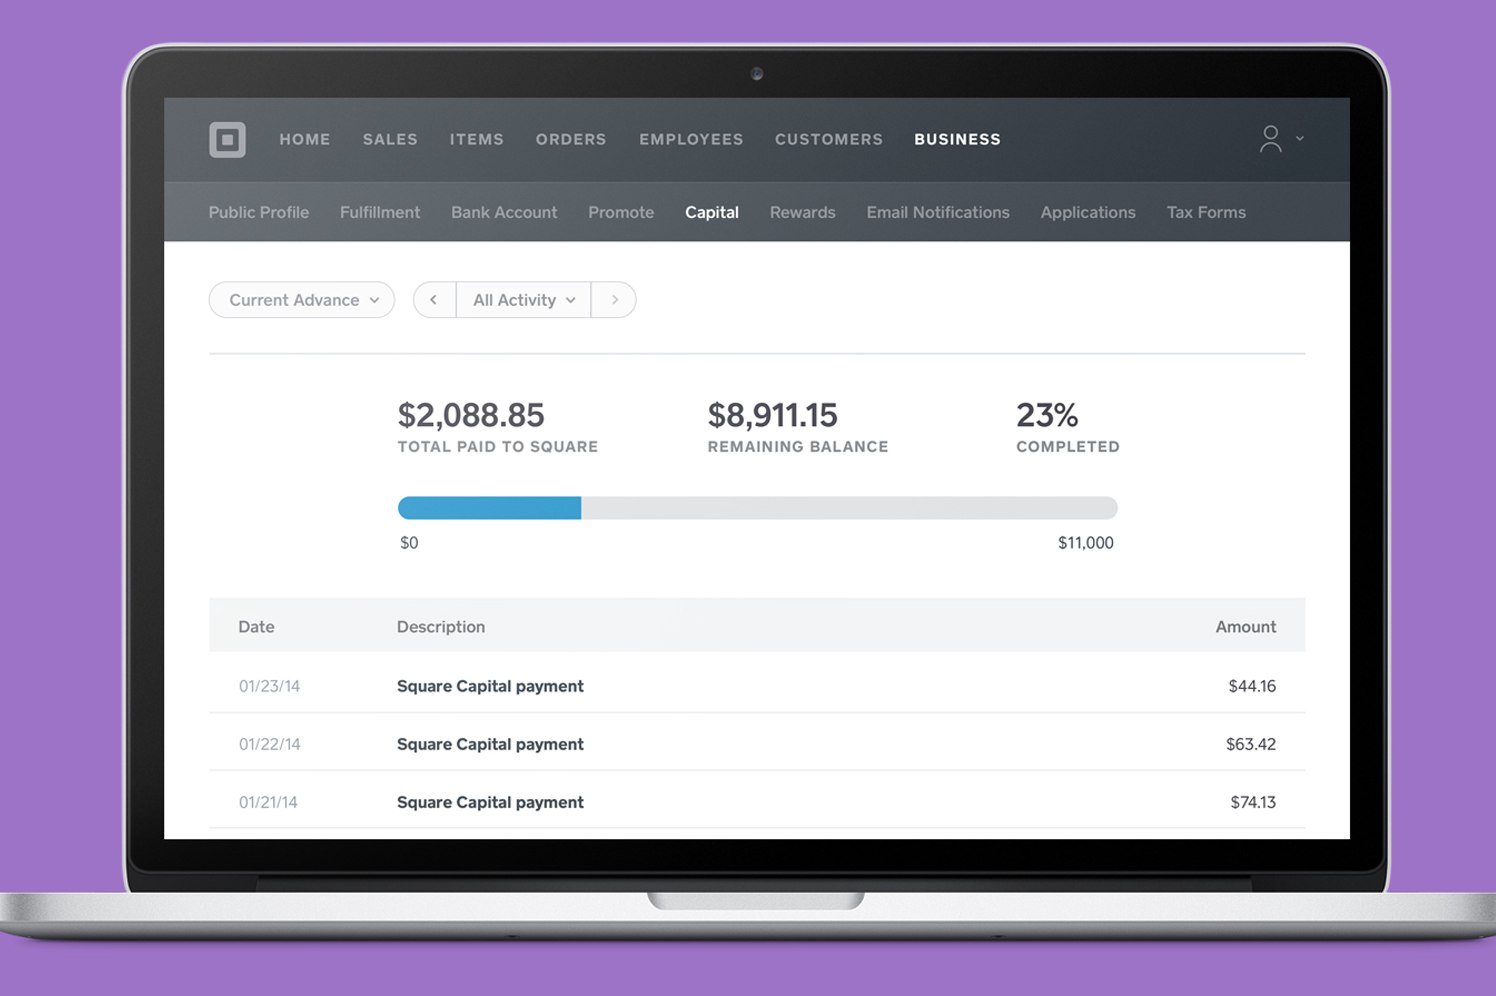Open the SALES menu item
This screenshot has height=996, width=1496.
pyautogui.click(x=390, y=139)
